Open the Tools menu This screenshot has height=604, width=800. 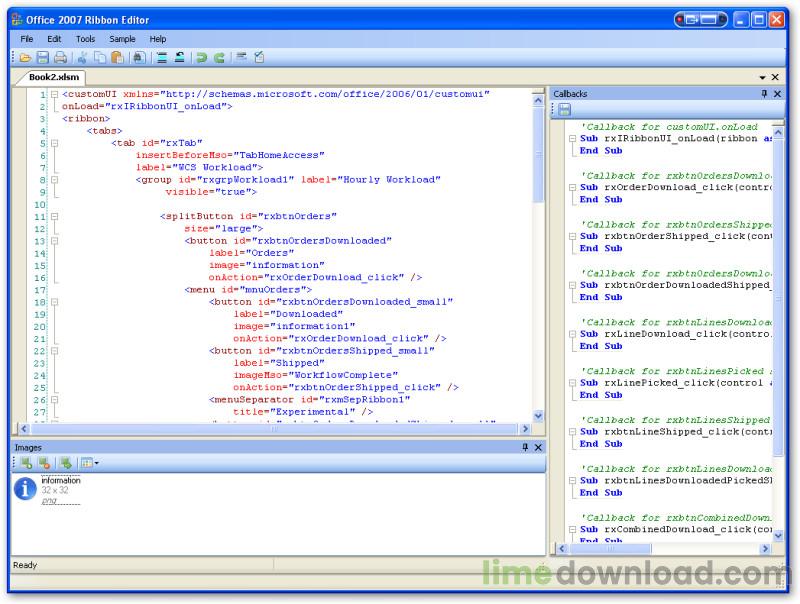(x=85, y=38)
